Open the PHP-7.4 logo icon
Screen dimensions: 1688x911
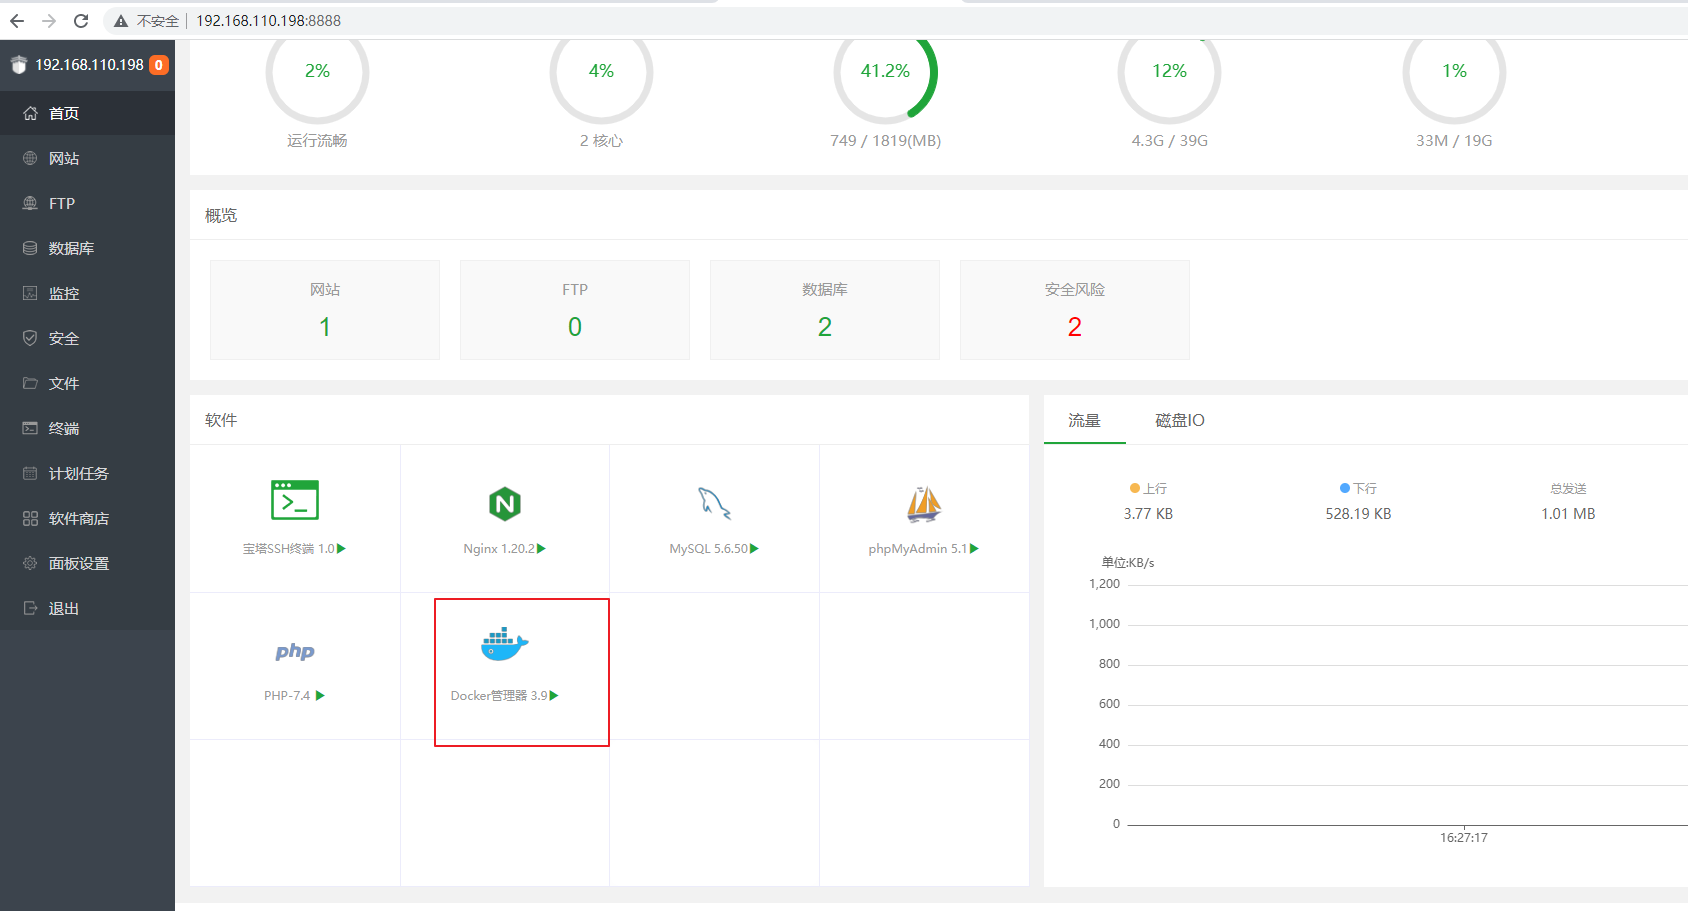[x=295, y=652]
